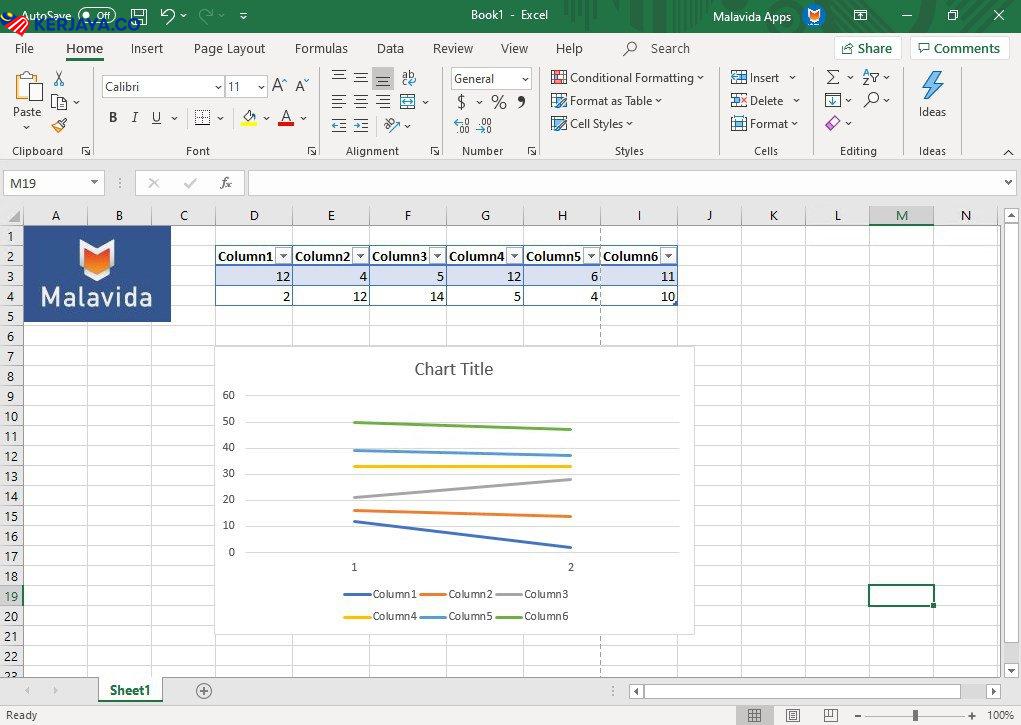This screenshot has width=1021, height=725.
Task: Click the Name Box showing M19
Action: pos(46,183)
